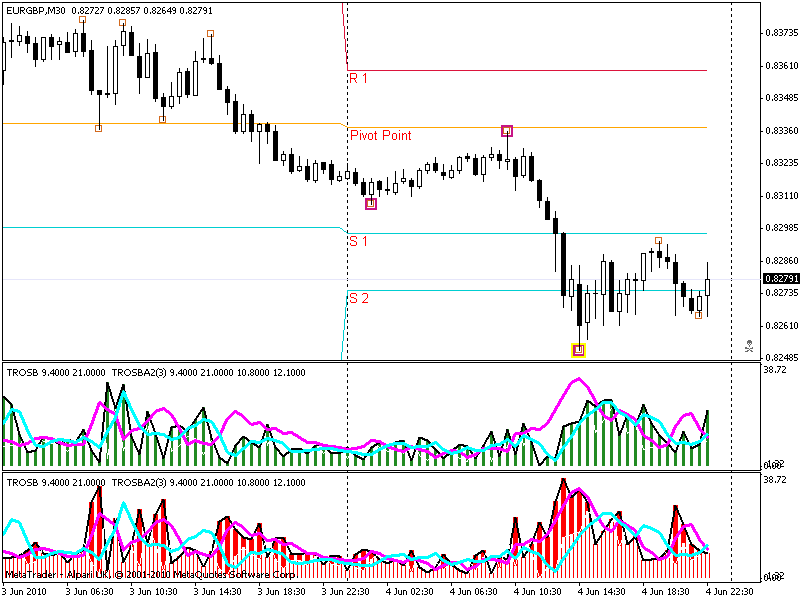Screen dimensions: 800x600
Task: Click the "S 1" support label
Action: [x=358, y=241]
